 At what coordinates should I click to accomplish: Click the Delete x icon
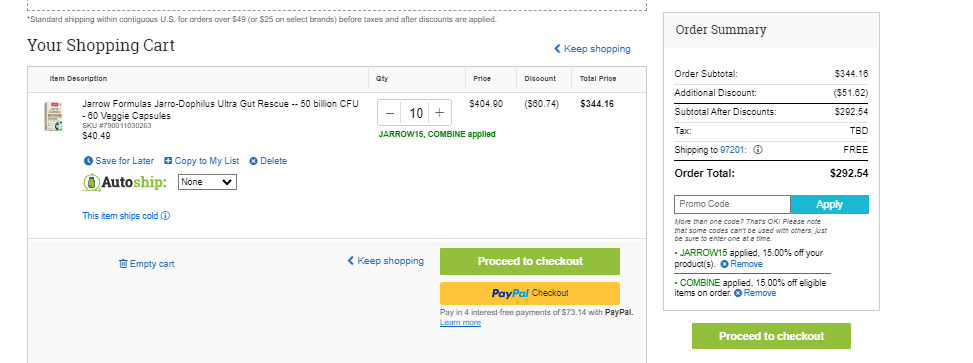[253, 161]
